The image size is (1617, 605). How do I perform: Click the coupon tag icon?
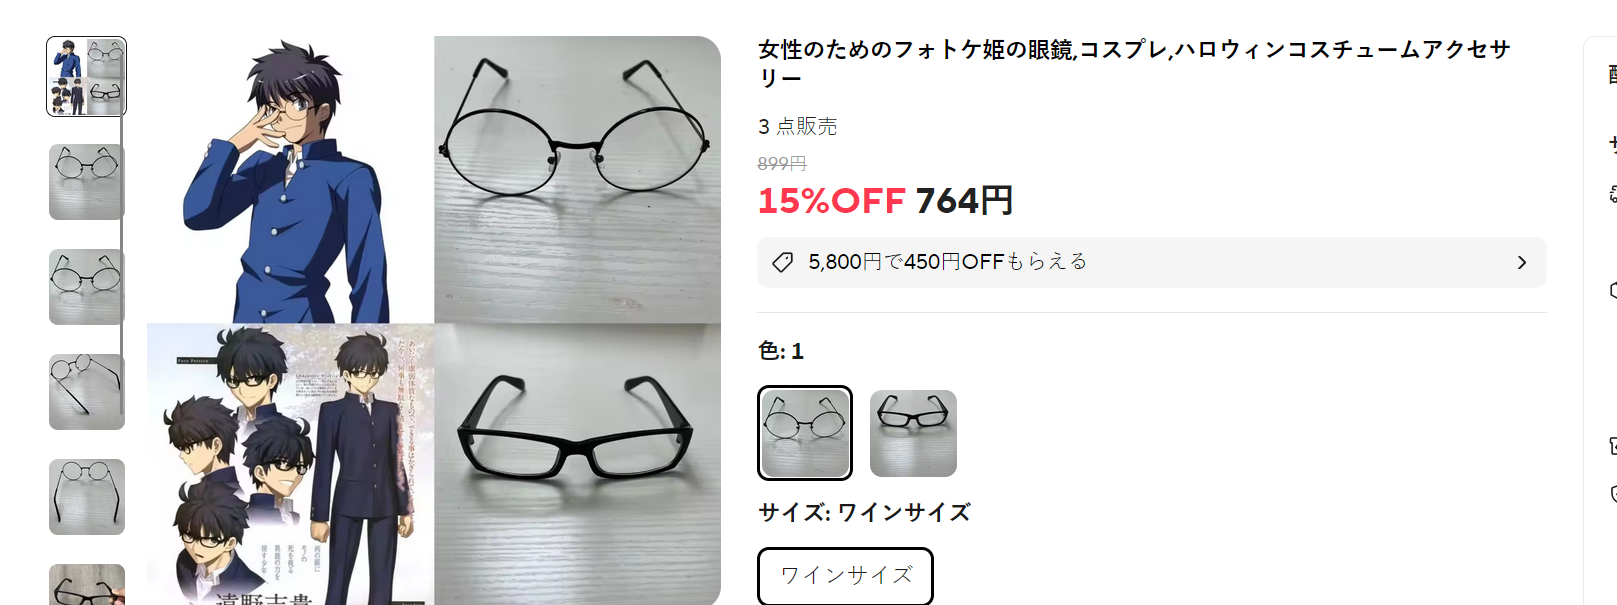(783, 262)
